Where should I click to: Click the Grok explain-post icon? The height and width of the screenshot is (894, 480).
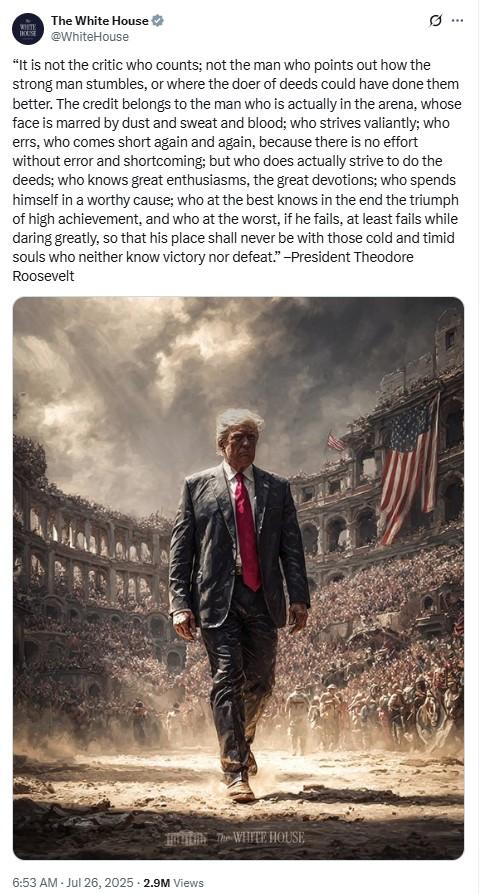(435, 21)
